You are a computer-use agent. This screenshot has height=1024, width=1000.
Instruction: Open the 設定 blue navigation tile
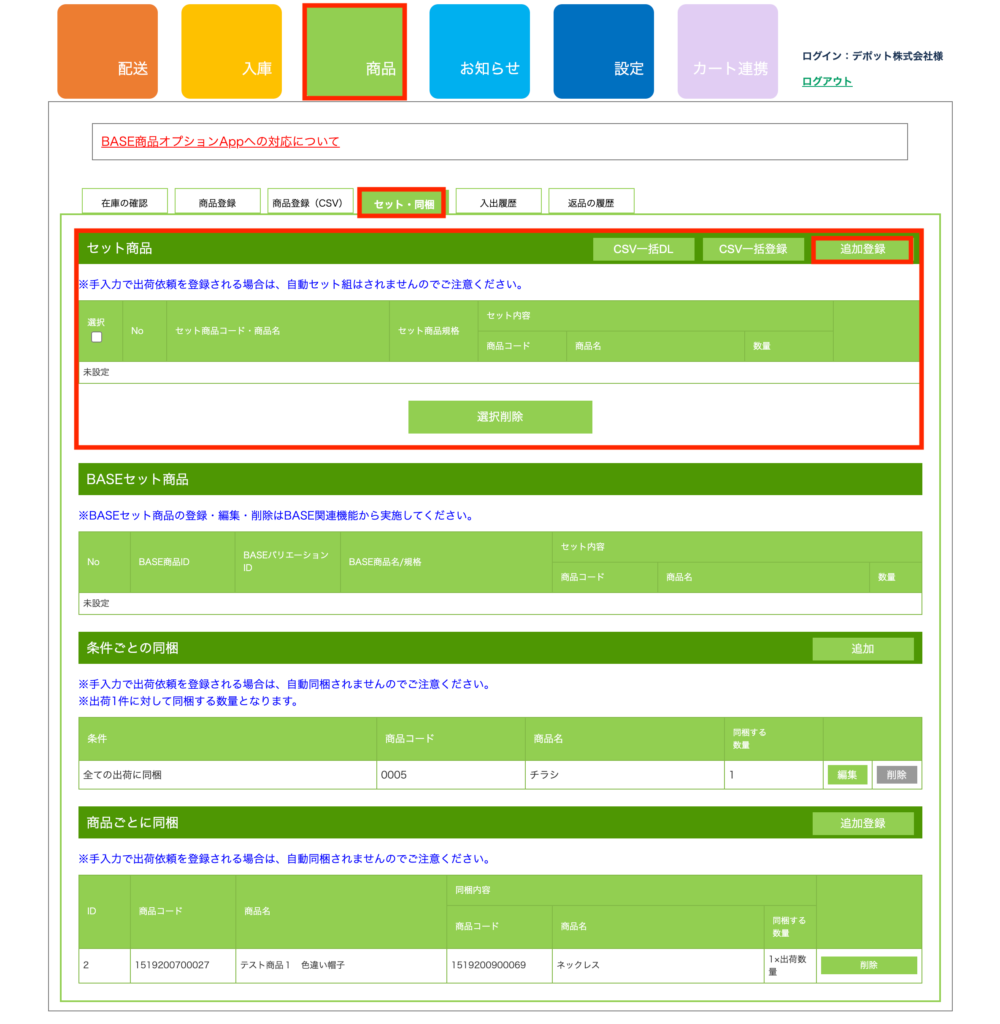(603, 52)
